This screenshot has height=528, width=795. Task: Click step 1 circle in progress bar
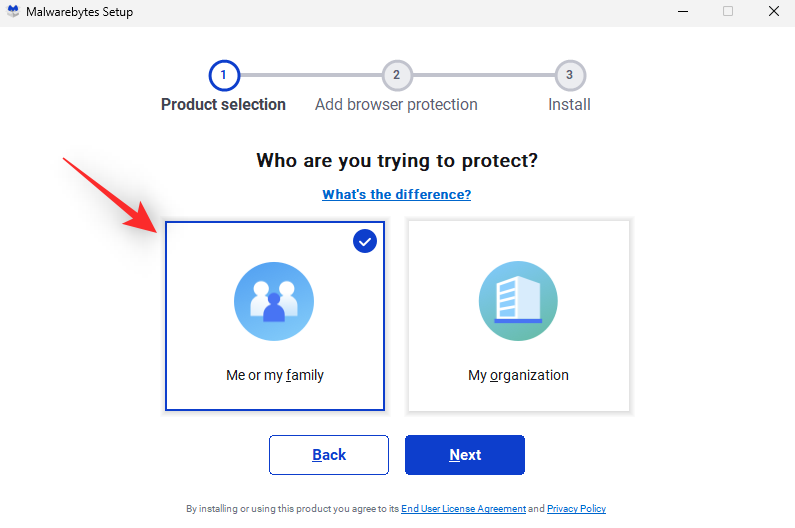224,75
